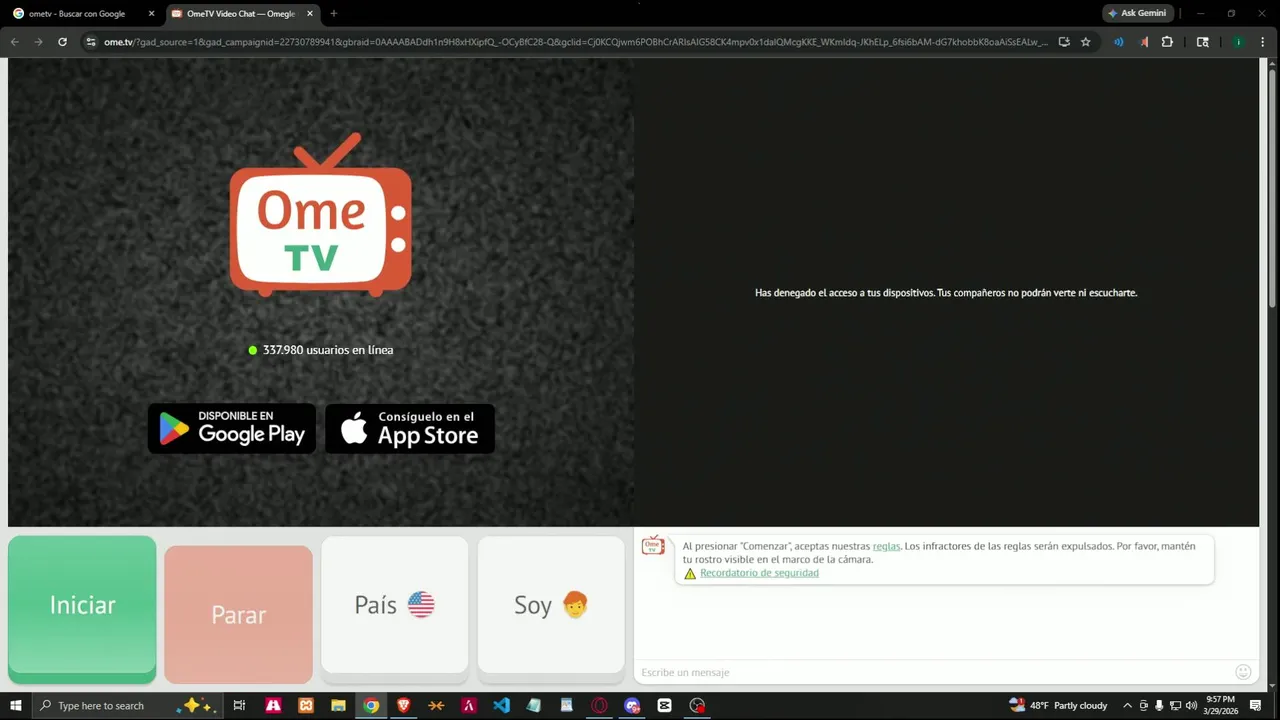Click the Ask Gemini button
1280x720 pixels.
(1137, 13)
